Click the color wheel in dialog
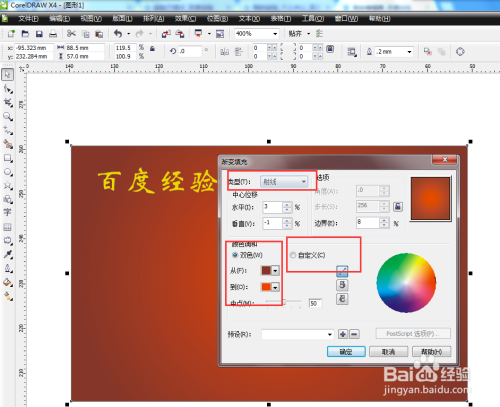This screenshot has width=500, height=407. pyautogui.click(x=406, y=283)
